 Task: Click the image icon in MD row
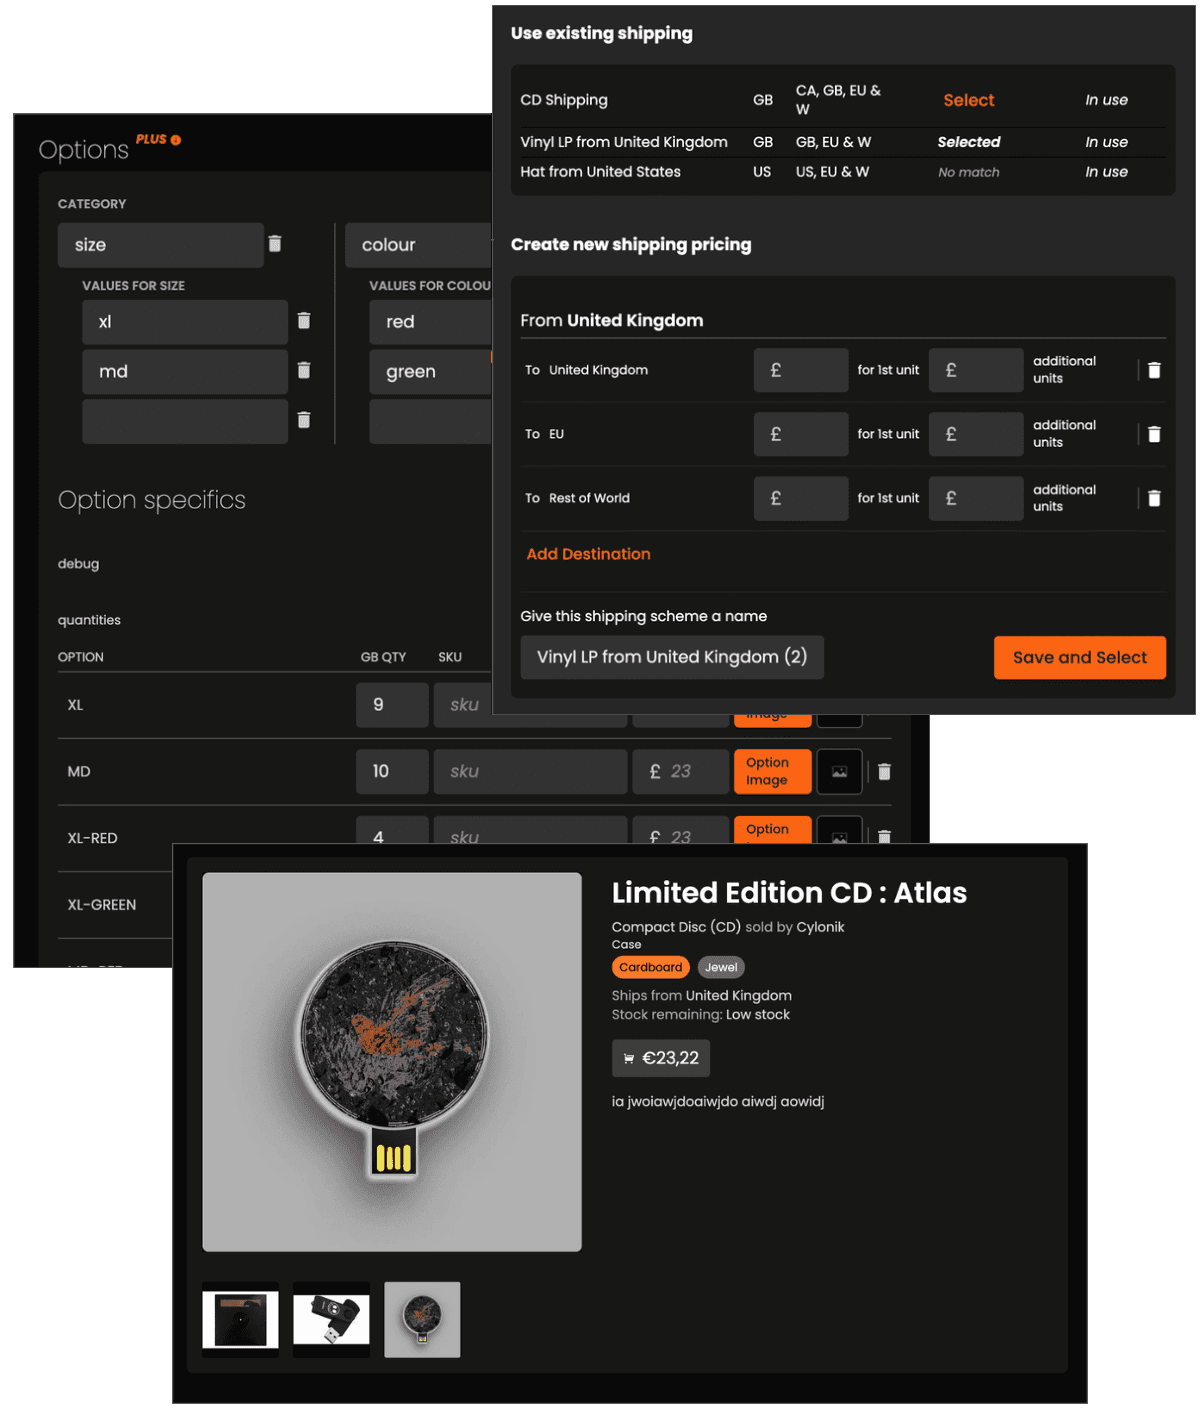839,771
